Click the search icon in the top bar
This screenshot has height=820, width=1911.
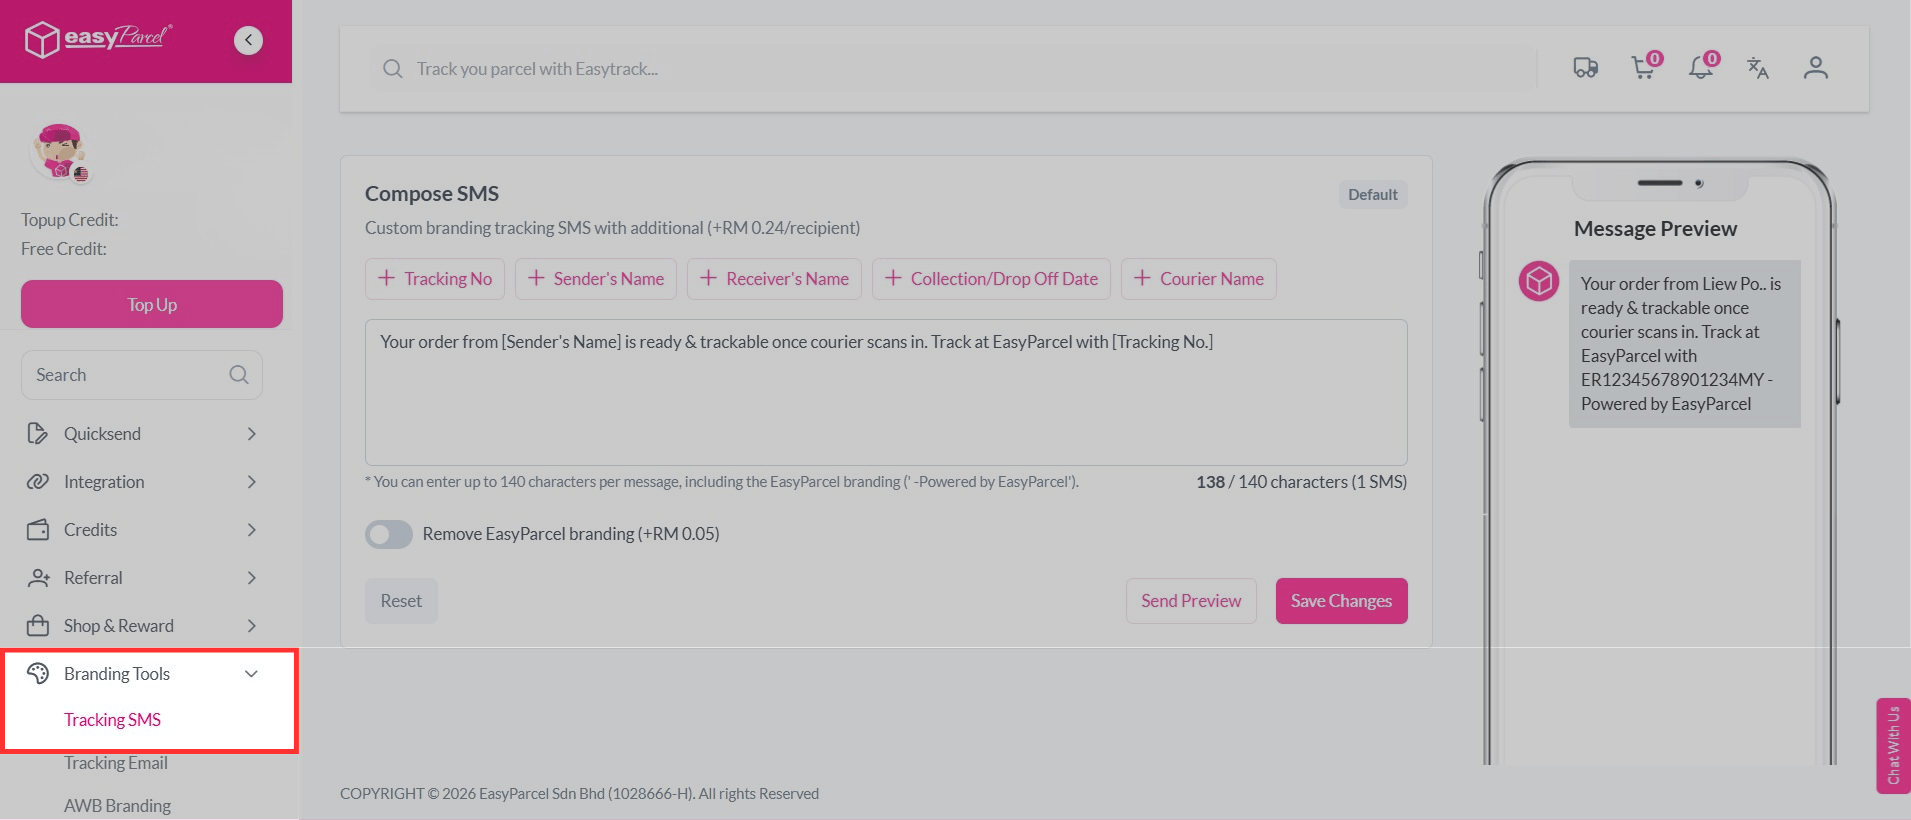(x=393, y=69)
